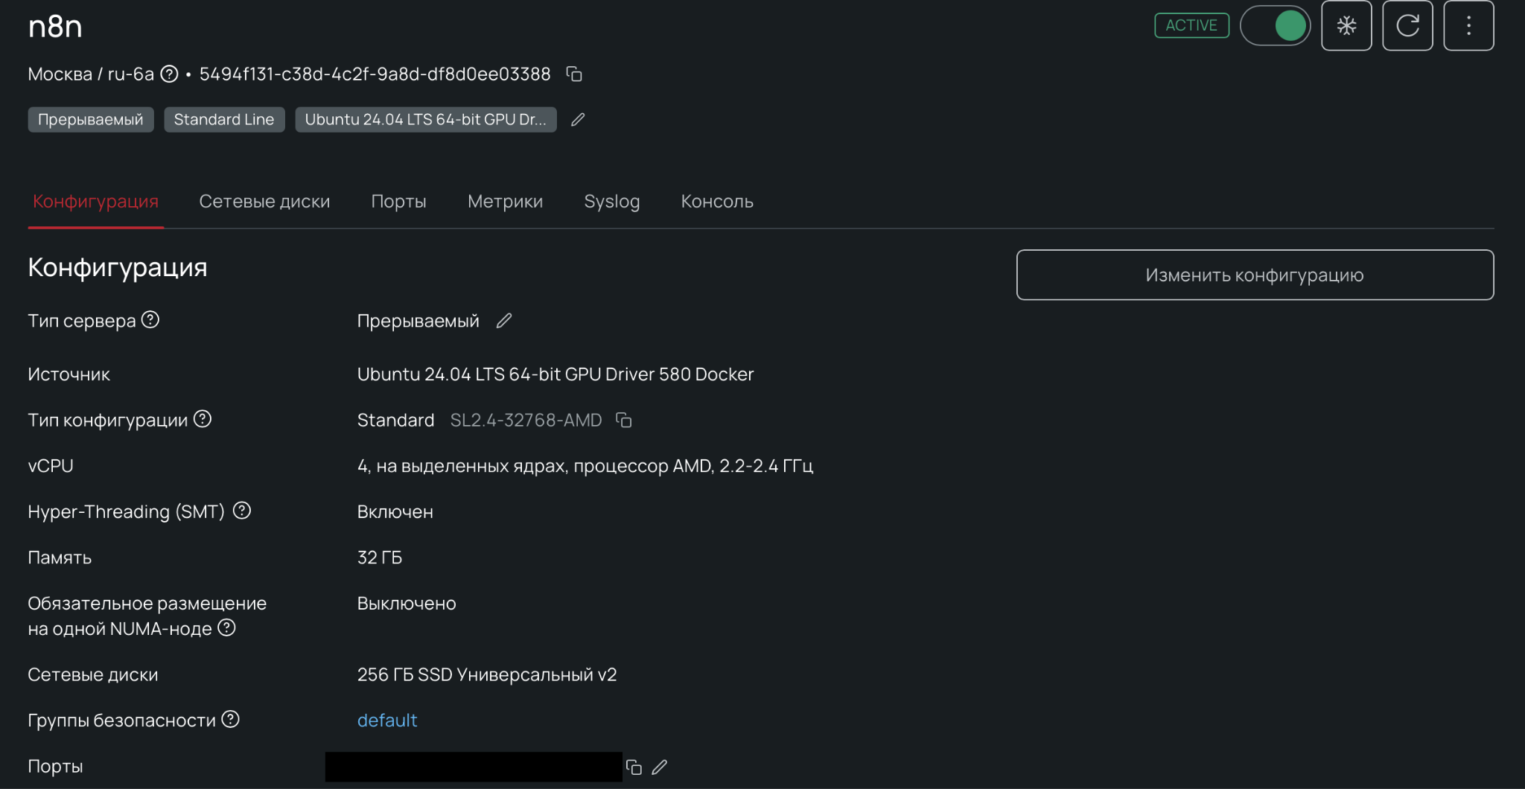
Task: Select the UUID text 5494f131-c38d-4c2f-9a8d-df8d0ee03388
Action: pyautogui.click(x=375, y=74)
